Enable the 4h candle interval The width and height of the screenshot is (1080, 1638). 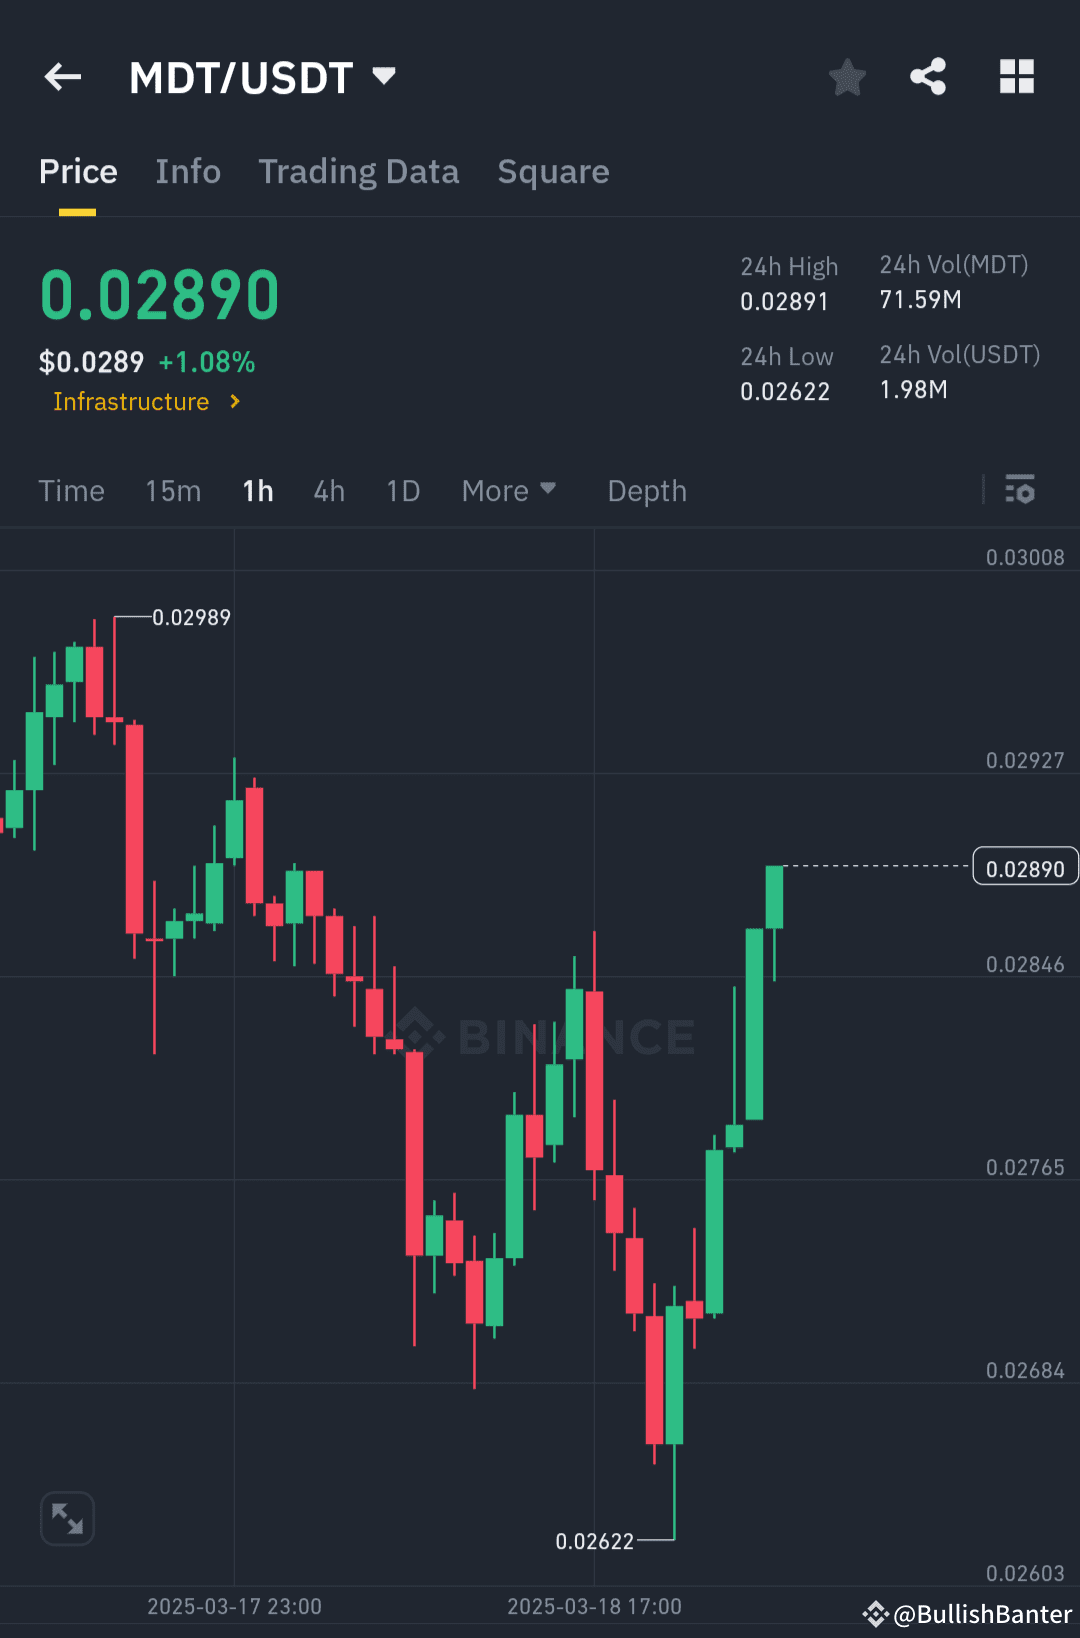point(328,490)
